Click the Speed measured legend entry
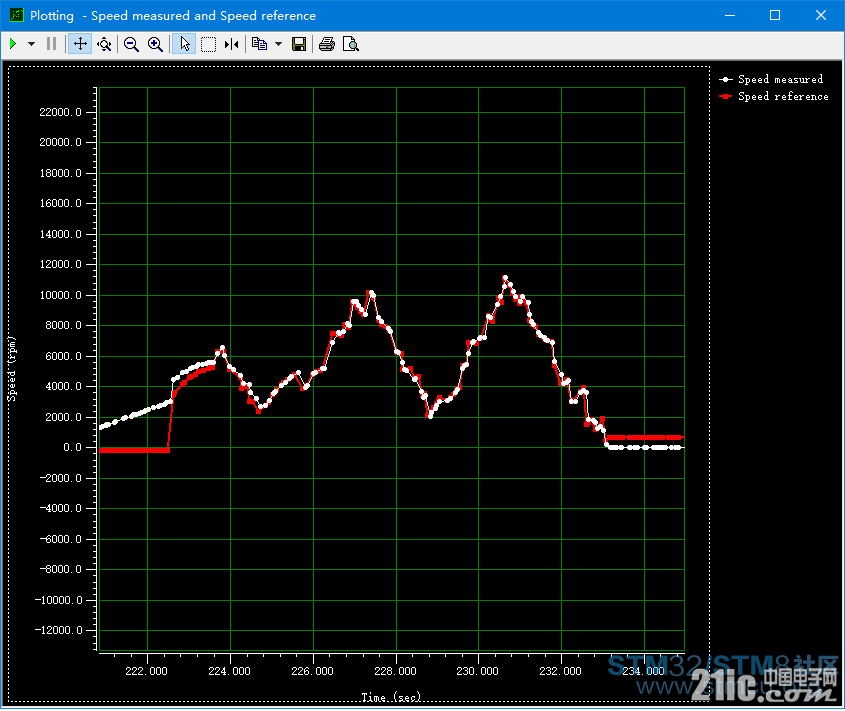Screen dimensions: 845x711 coord(771,79)
